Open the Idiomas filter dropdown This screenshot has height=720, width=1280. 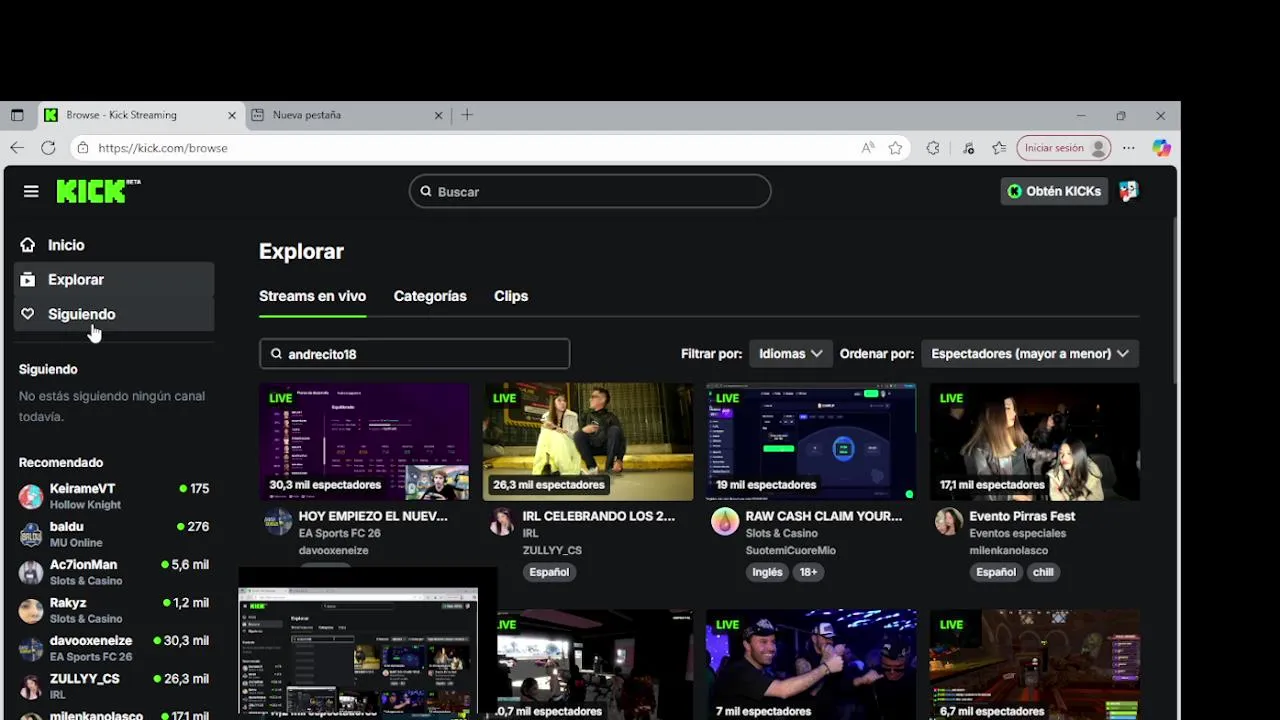tap(790, 354)
